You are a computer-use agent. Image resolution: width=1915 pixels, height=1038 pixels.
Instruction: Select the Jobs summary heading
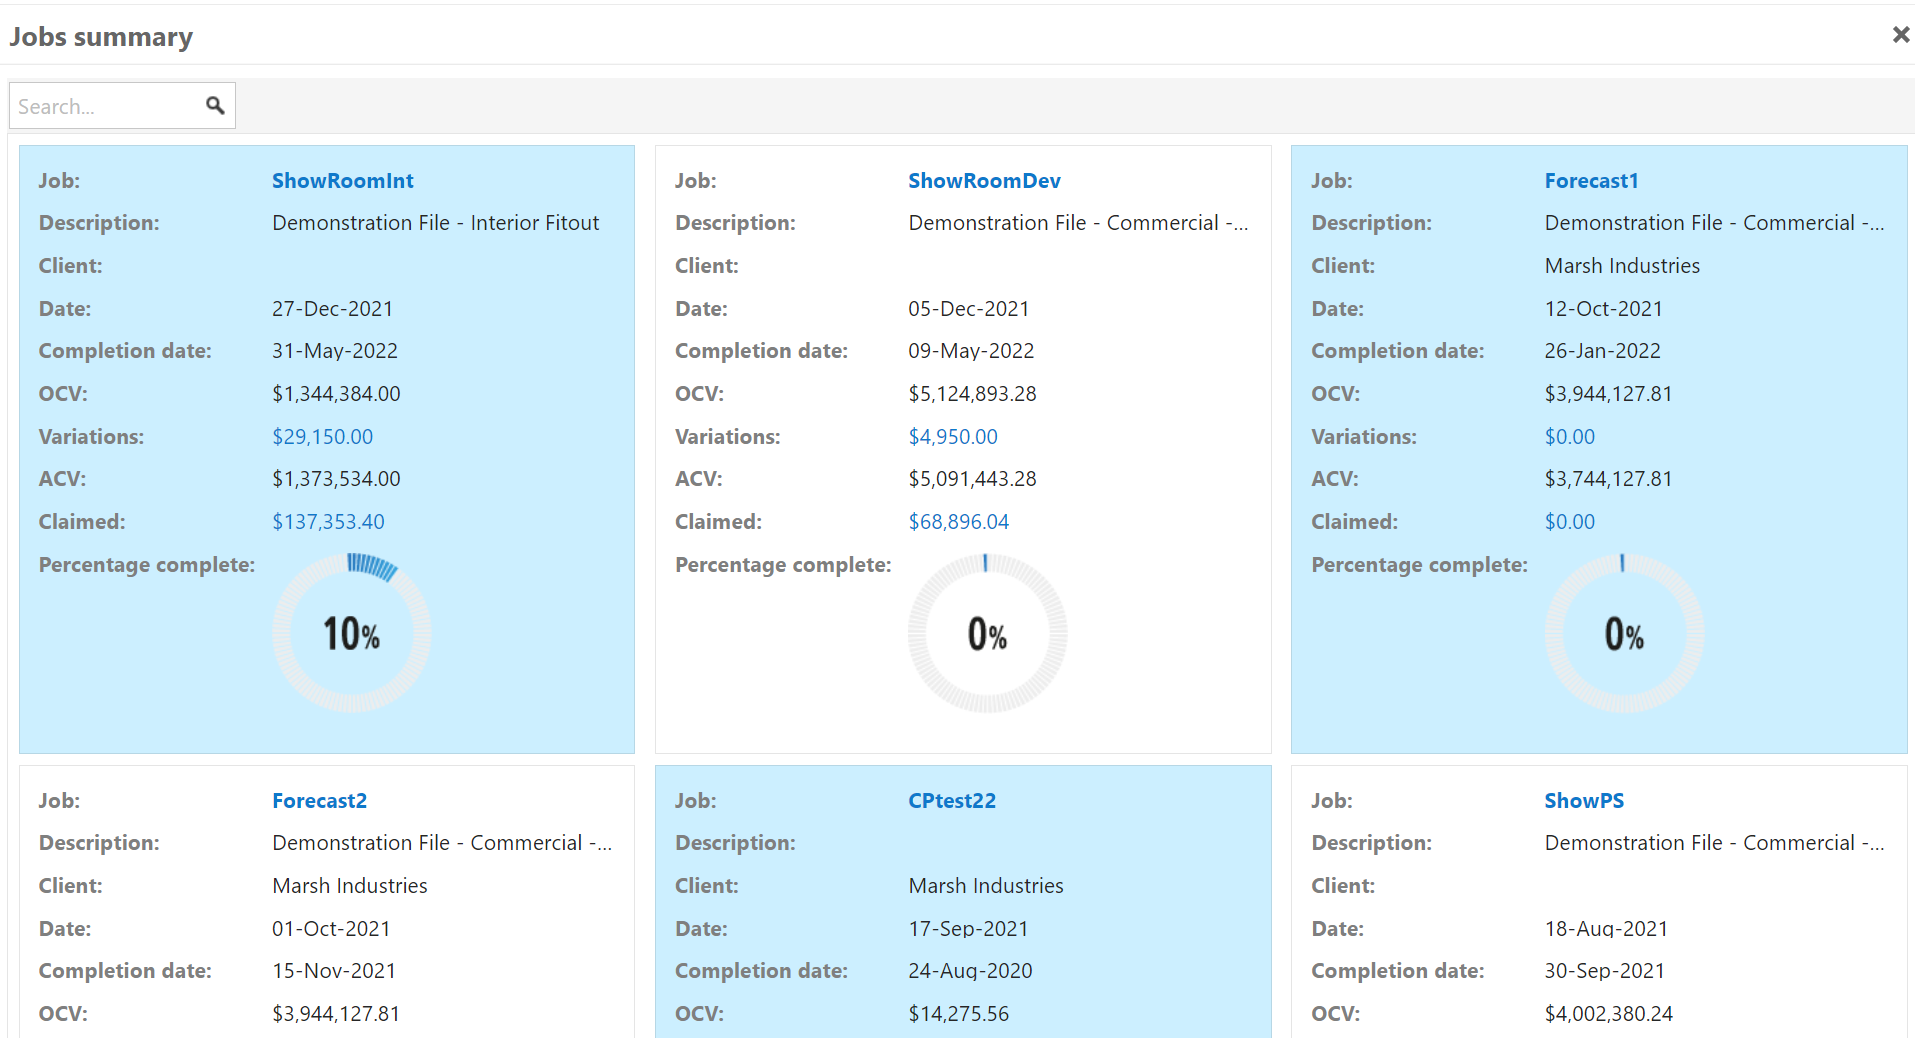pyautogui.click(x=101, y=37)
